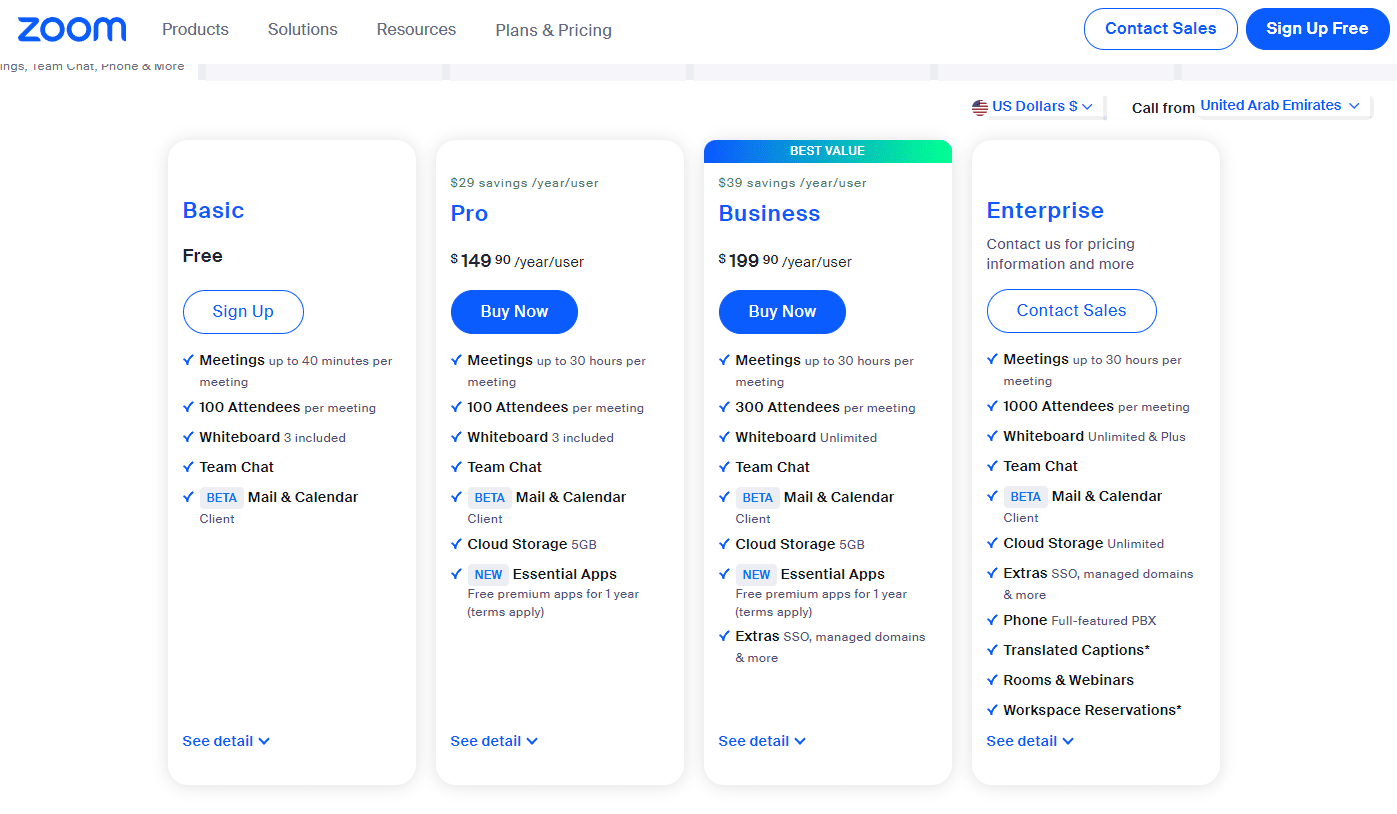Click Contact us for pricing information text
1397x814 pixels.
coord(1060,254)
